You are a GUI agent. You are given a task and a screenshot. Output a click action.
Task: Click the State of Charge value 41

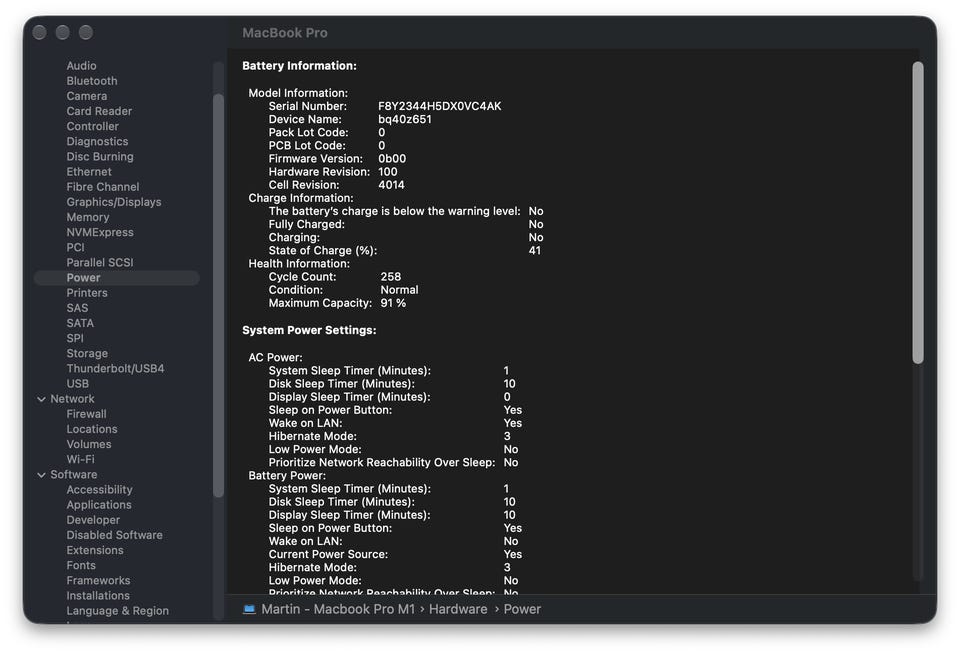coord(534,250)
